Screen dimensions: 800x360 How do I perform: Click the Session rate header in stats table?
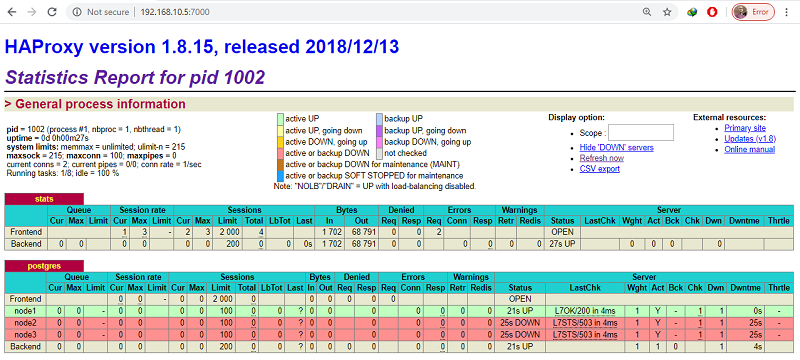pyautogui.click(x=141, y=210)
